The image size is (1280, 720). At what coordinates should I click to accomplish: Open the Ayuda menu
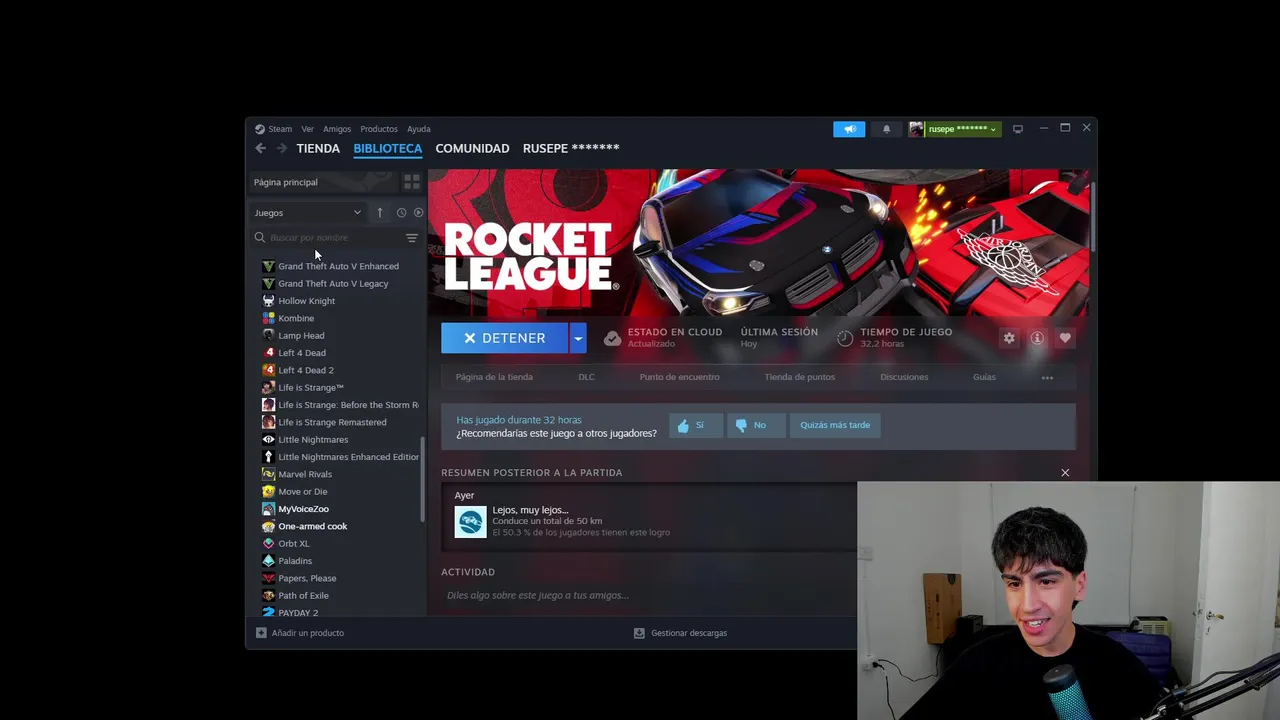[419, 129]
